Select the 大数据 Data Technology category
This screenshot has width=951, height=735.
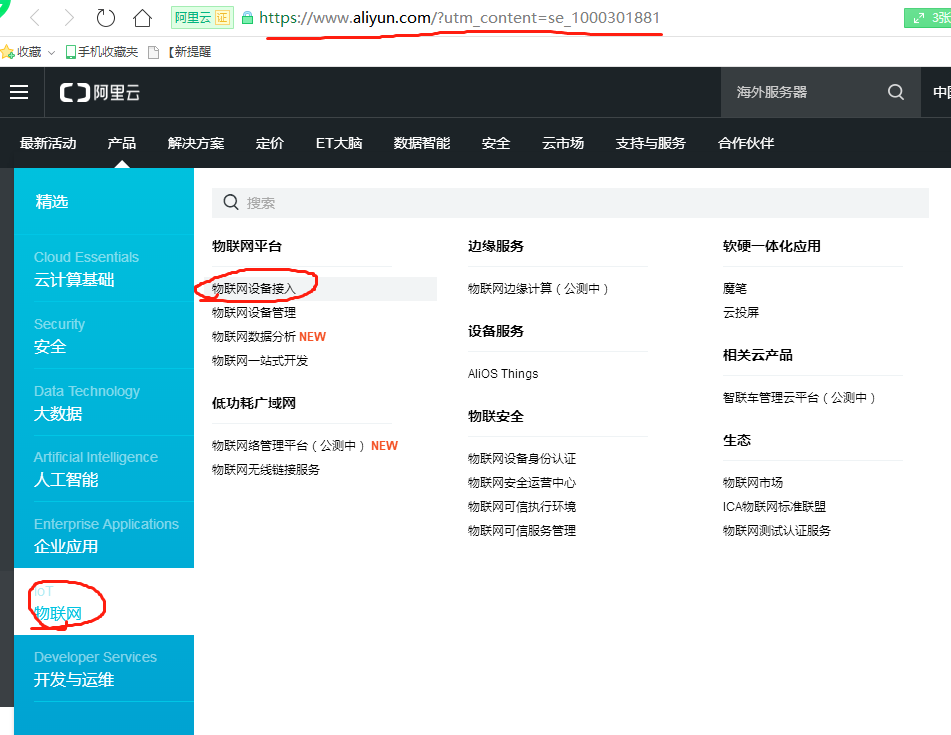point(104,402)
